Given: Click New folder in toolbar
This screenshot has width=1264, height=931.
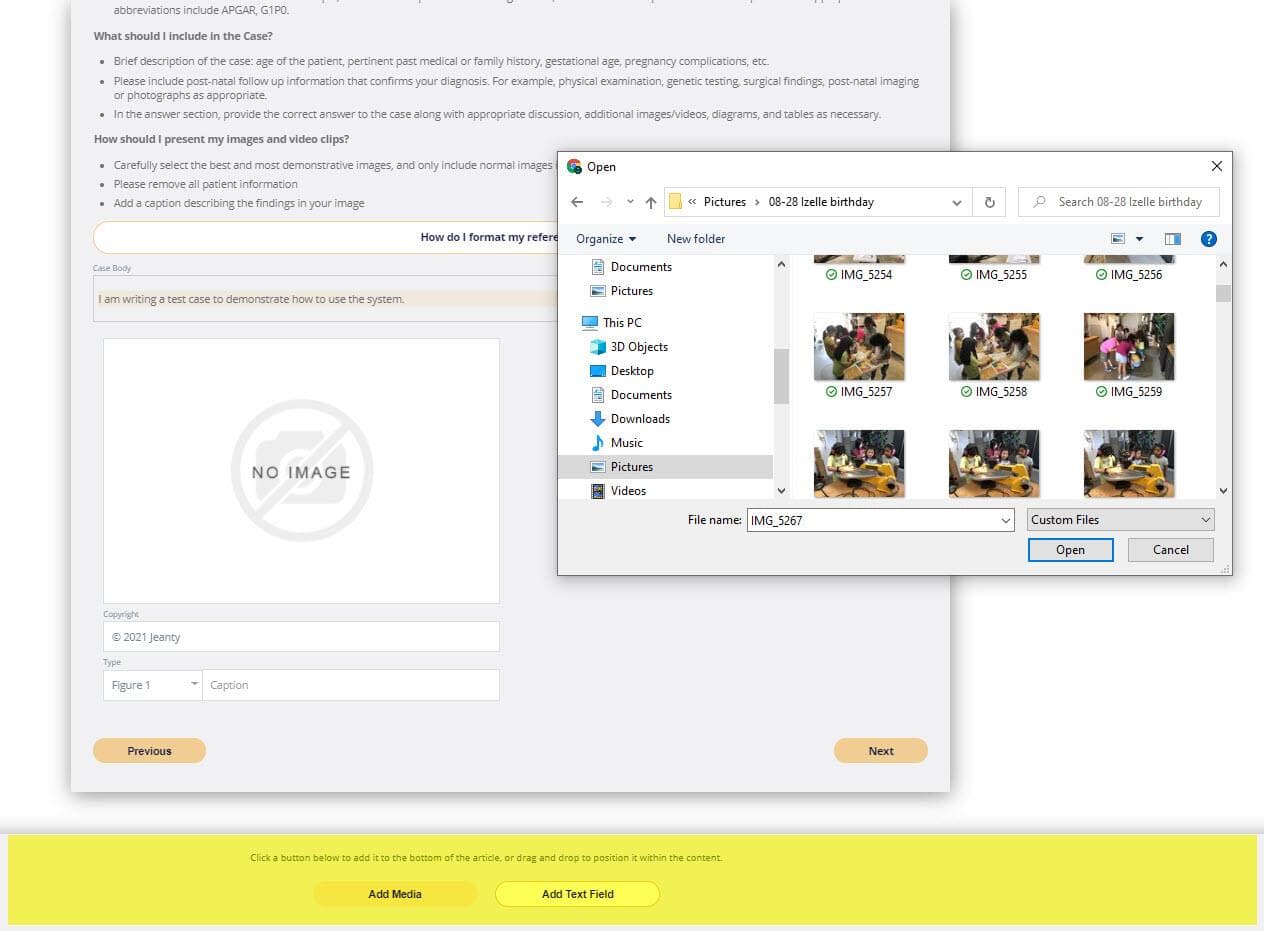Looking at the screenshot, I should coord(696,239).
